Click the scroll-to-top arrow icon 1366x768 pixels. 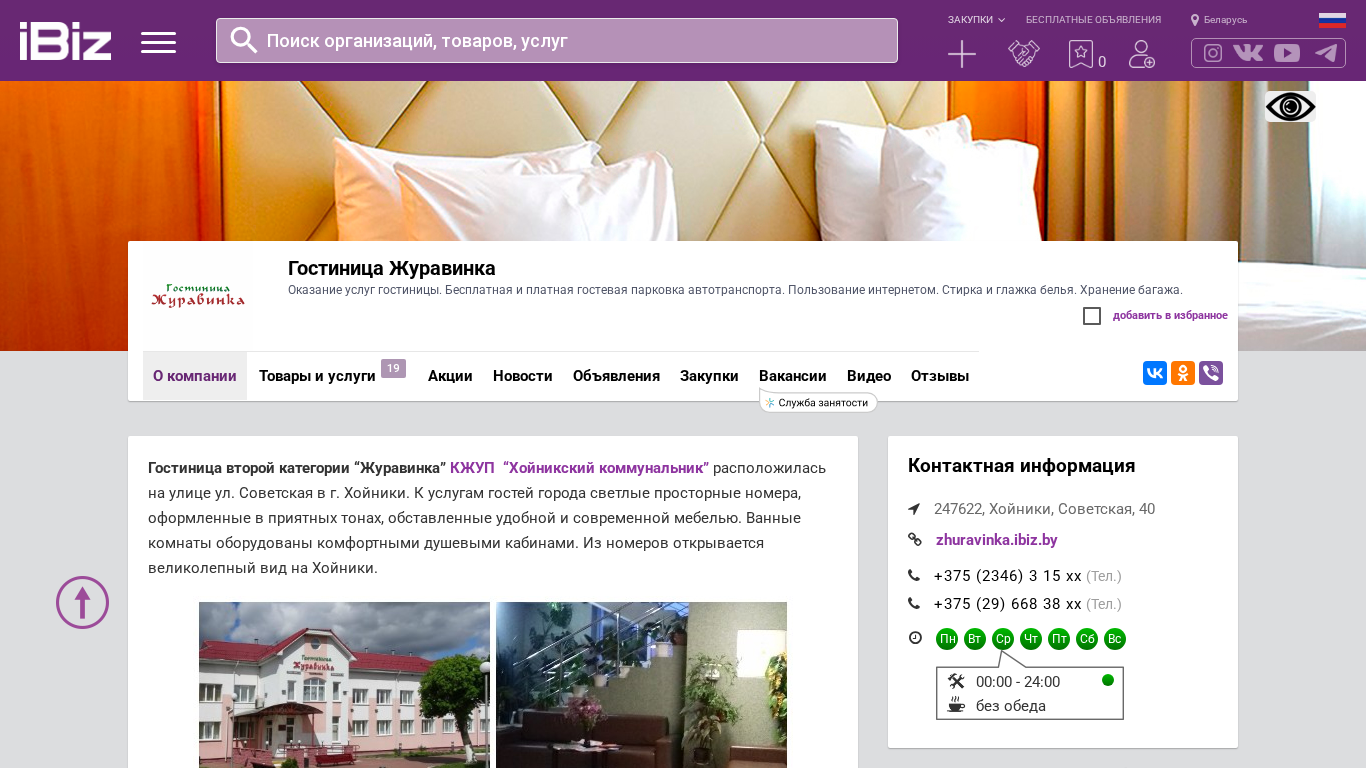(82, 602)
